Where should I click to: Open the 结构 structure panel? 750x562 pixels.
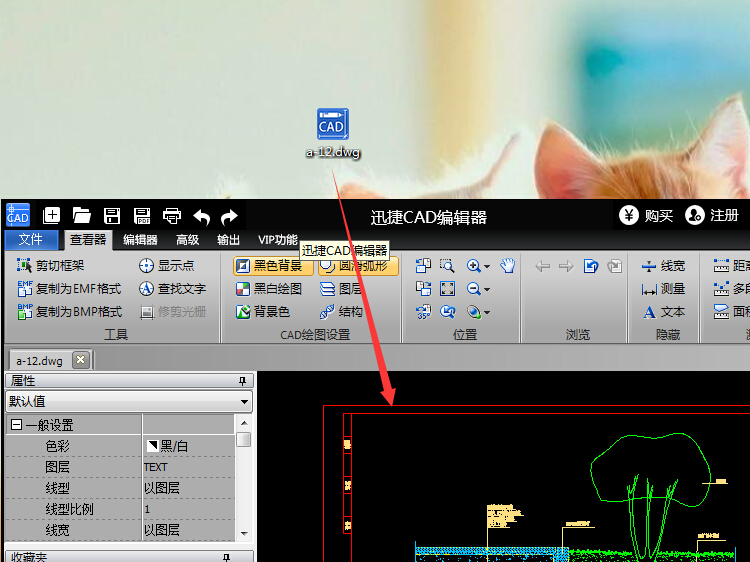click(341, 312)
